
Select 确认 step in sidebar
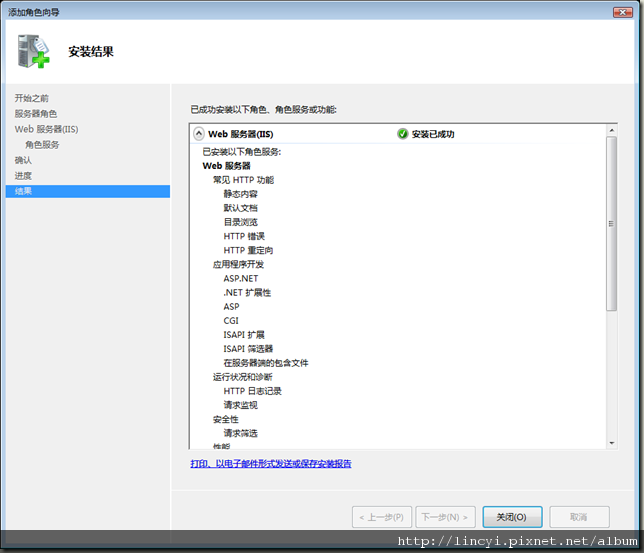coord(23,160)
